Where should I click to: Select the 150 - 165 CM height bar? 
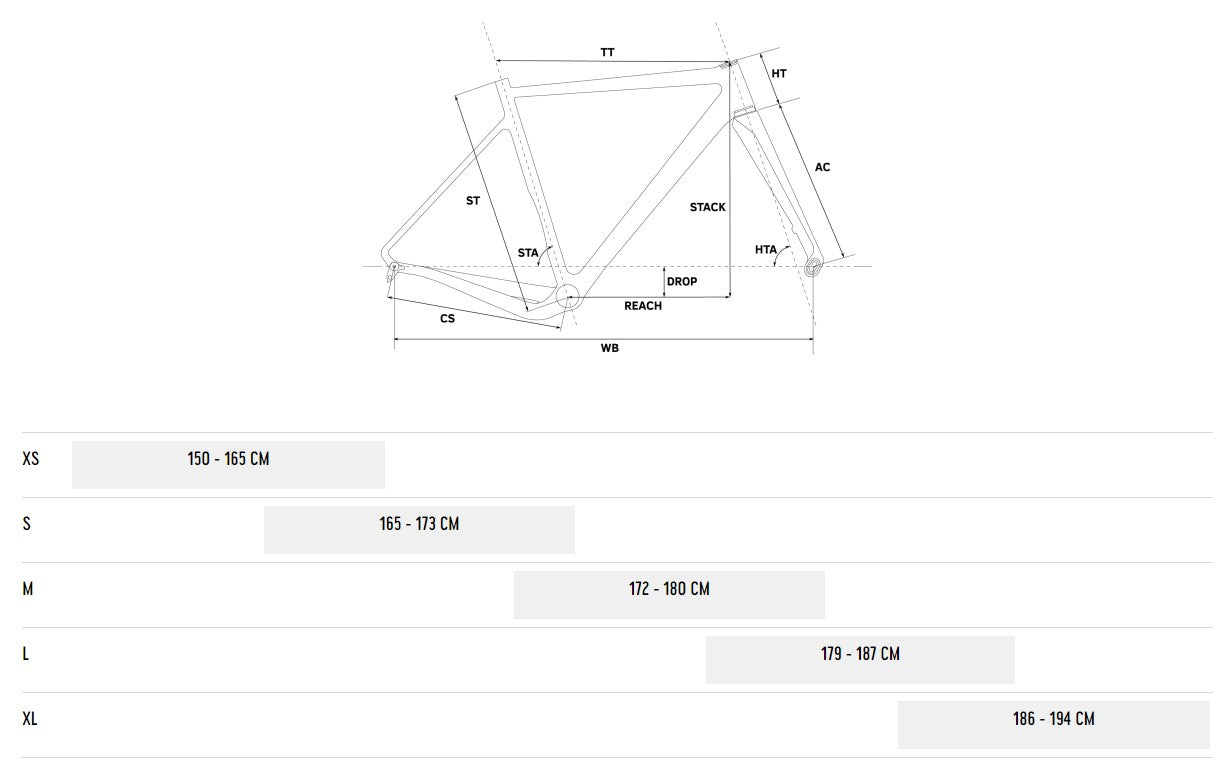tap(228, 464)
